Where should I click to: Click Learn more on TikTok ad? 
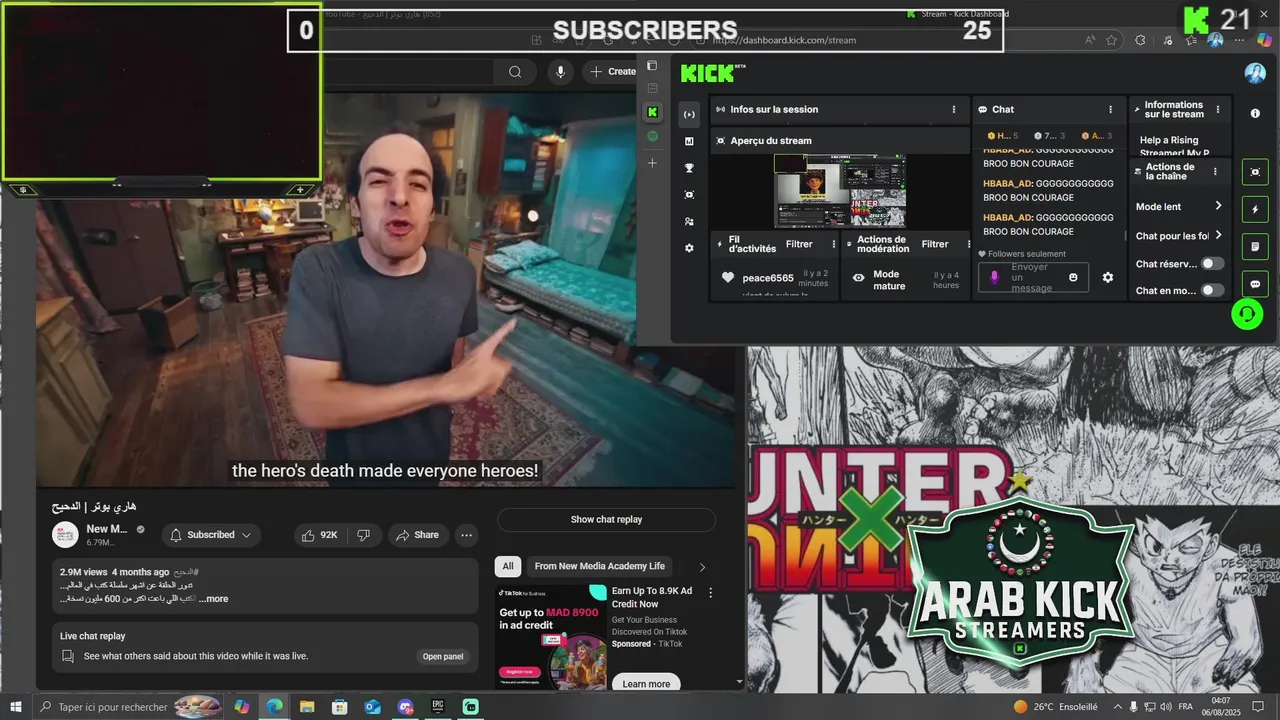(646, 684)
